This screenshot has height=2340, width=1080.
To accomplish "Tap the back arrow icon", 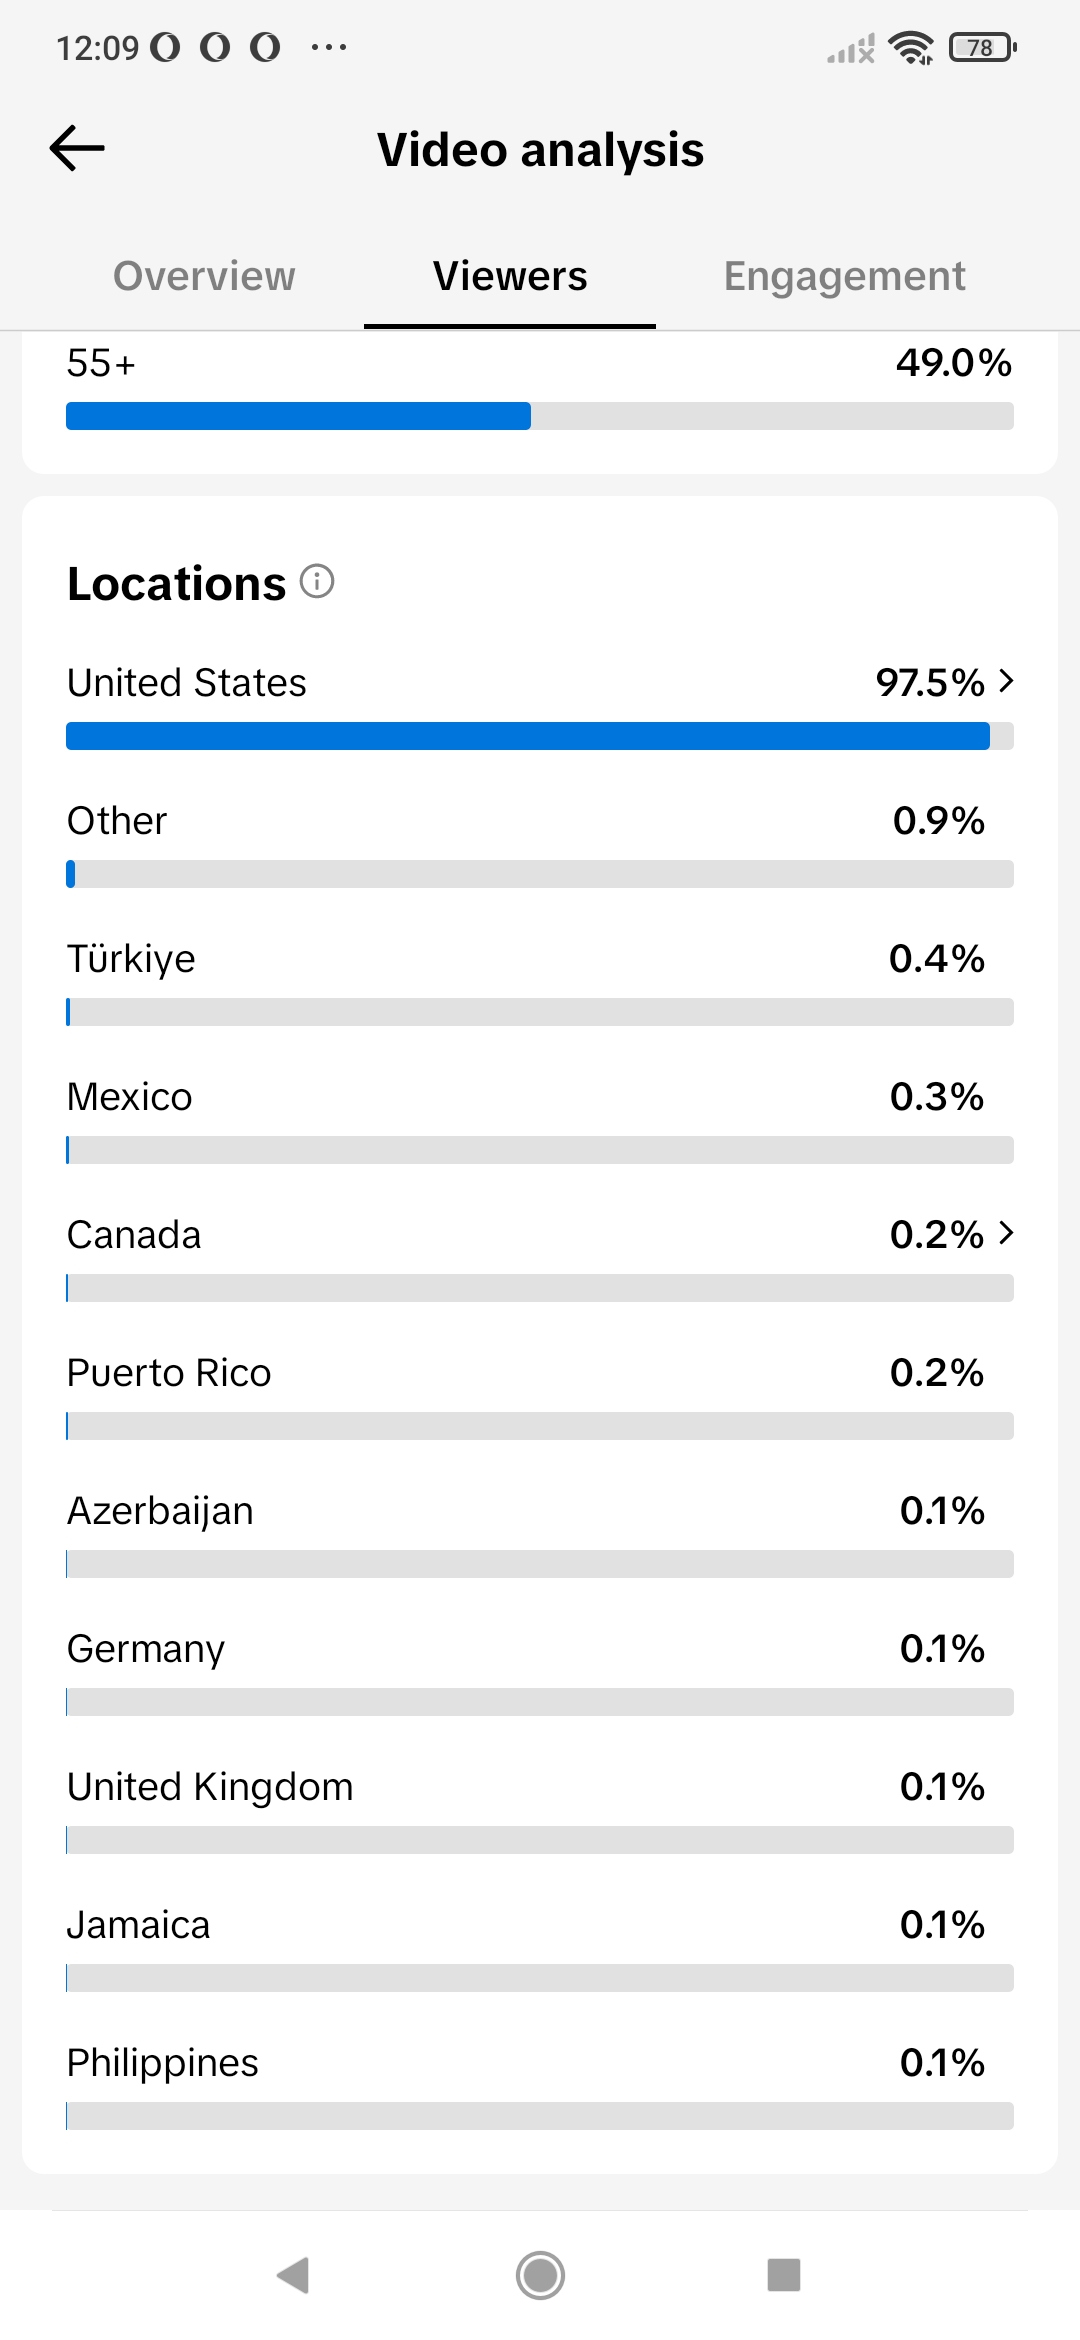I will (x=77, y=149).
